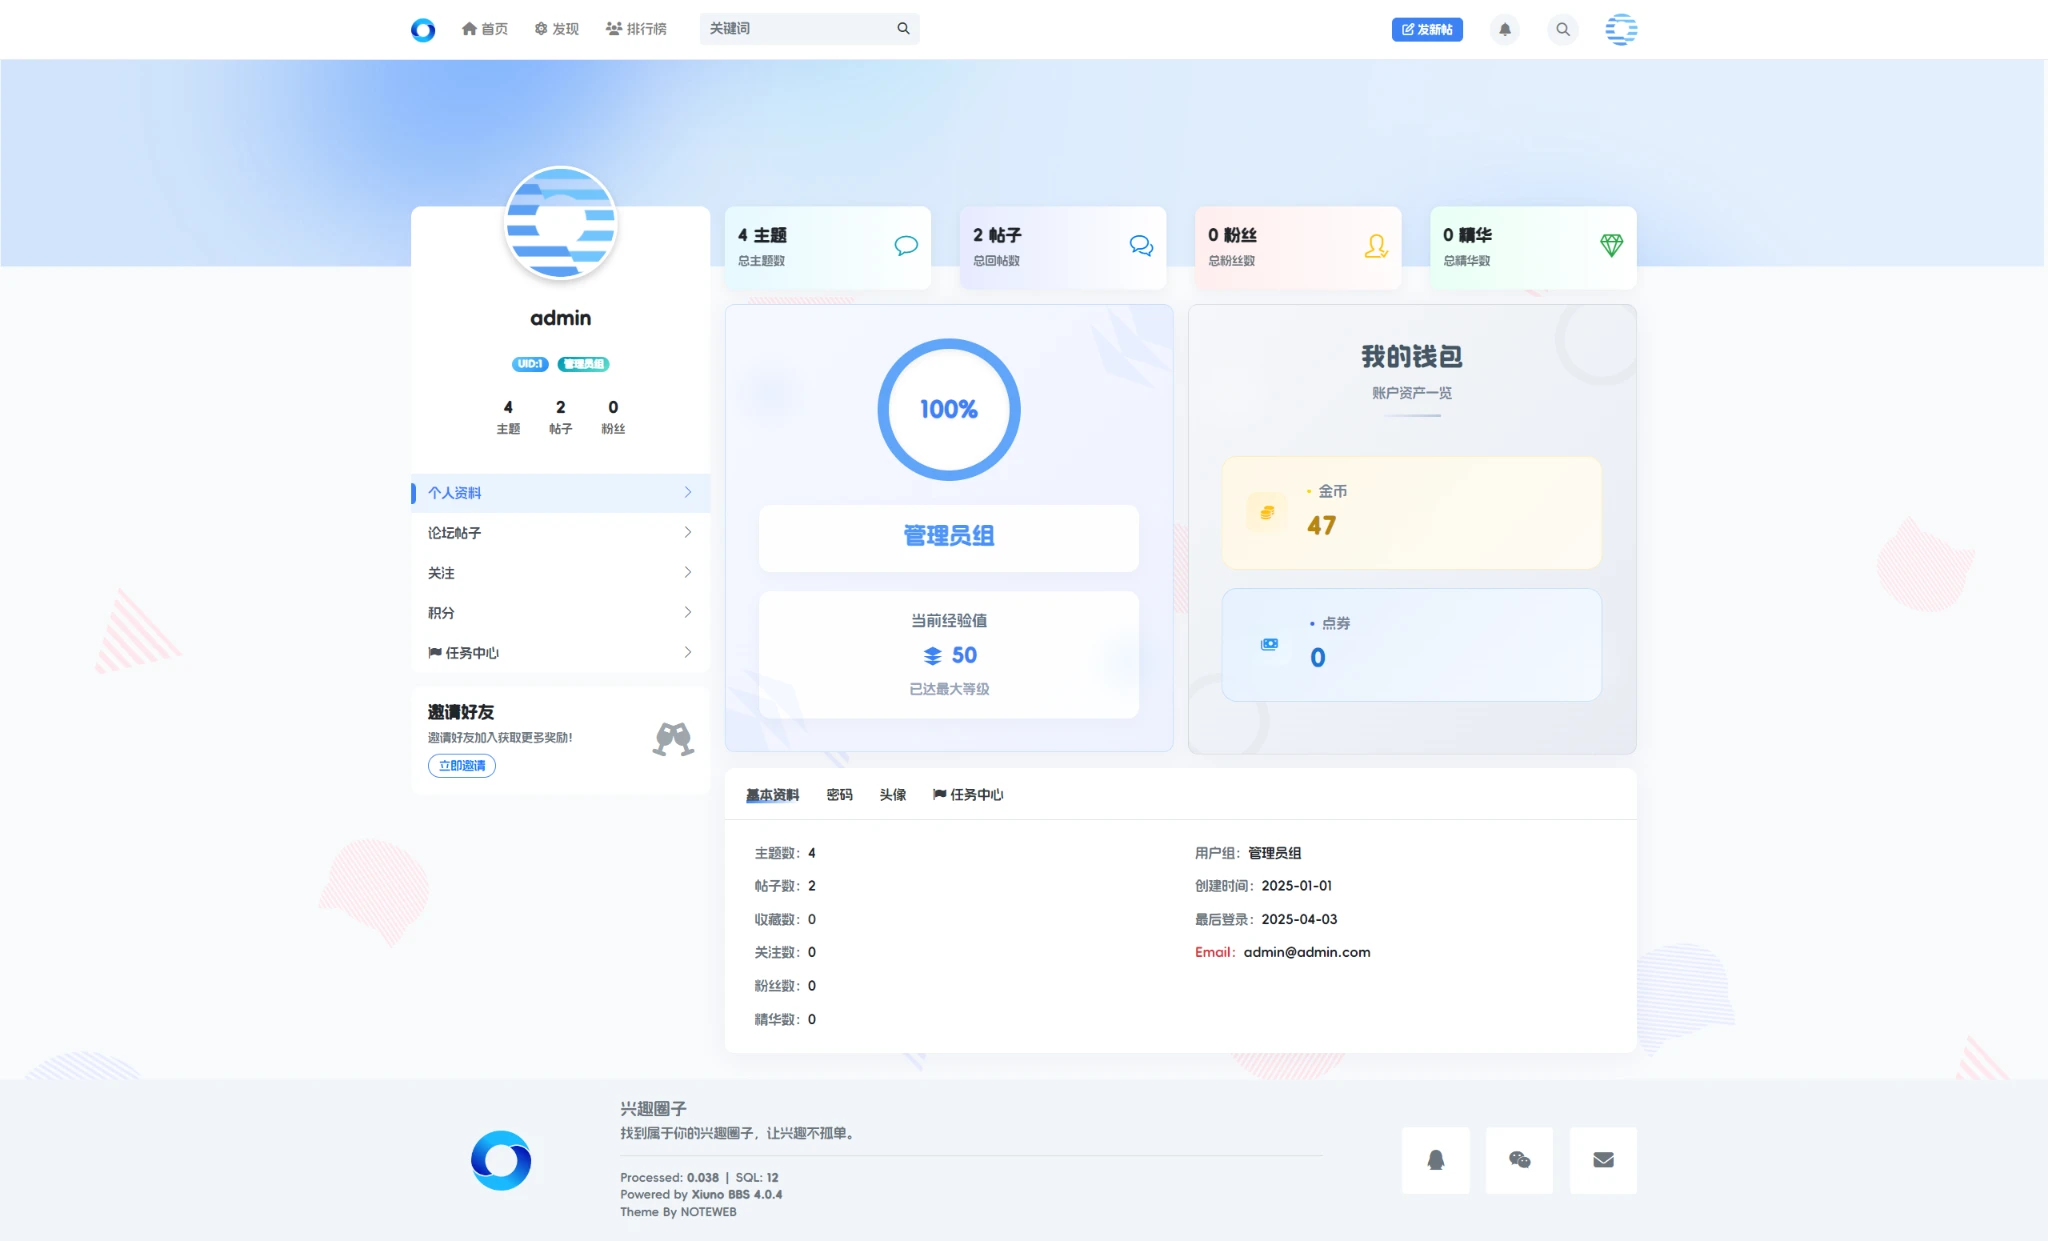Click the 最后登录 2025-04-03 value
This screenshot has height=1241, width=2048.
point(1299,920)
